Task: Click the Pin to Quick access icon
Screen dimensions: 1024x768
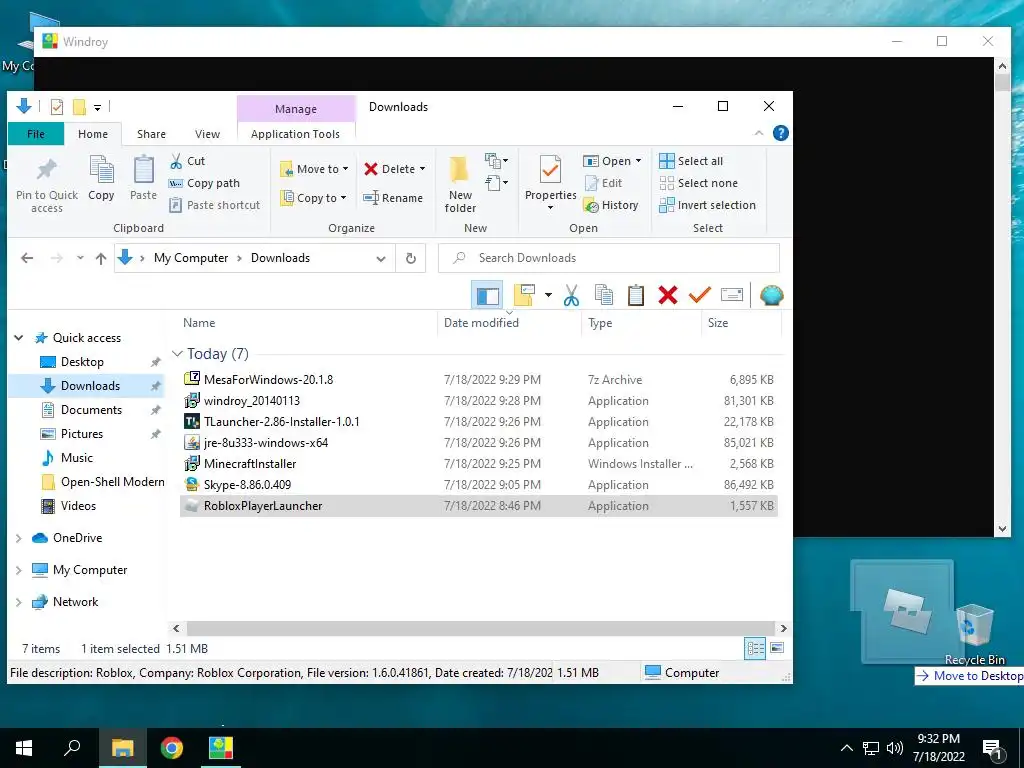Action: [46, 171]
